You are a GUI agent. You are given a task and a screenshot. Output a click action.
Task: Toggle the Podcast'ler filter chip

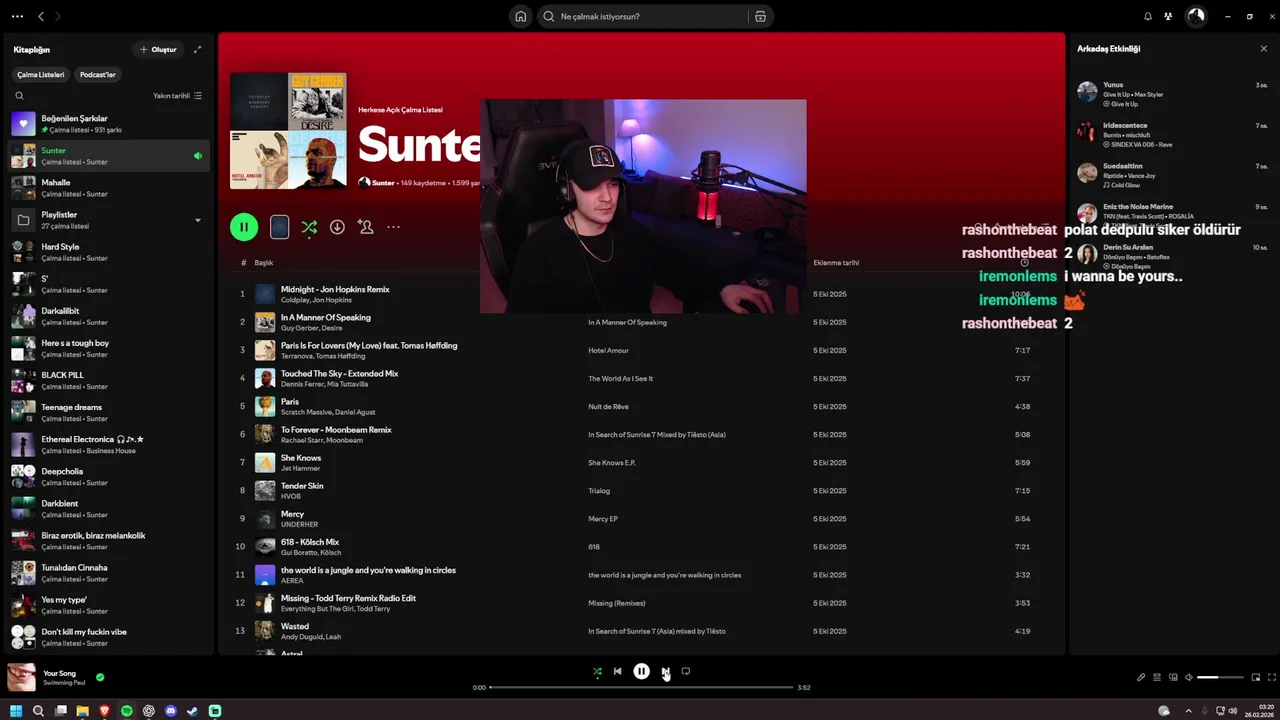98,74
